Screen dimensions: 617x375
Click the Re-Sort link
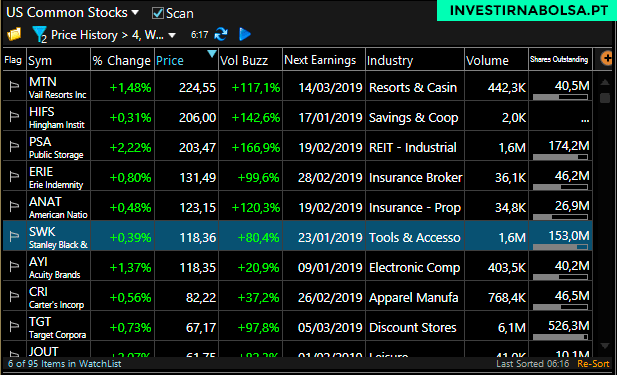[593, 364]
